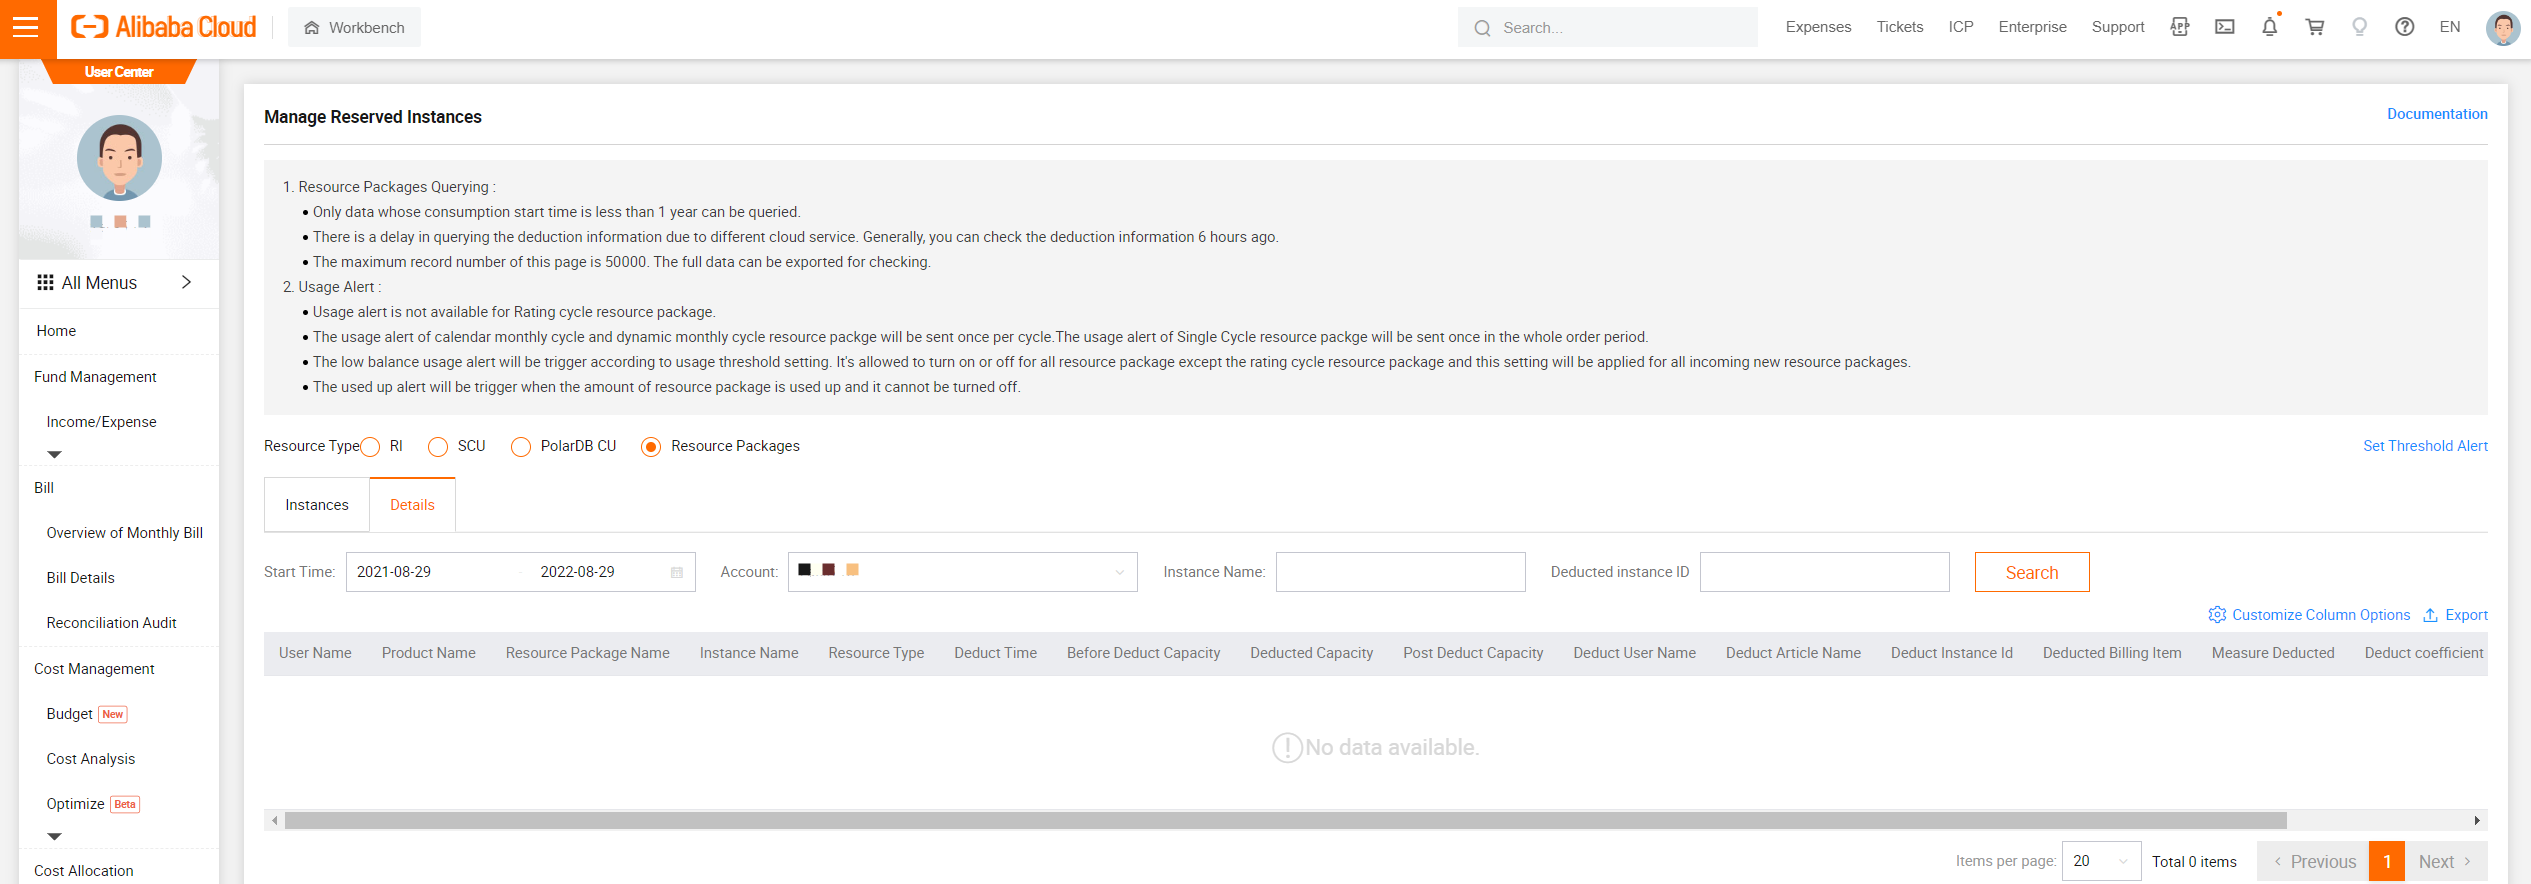Open the Account dropdown
This screenshot has height=884, width=2531.
[x=962, y=572]
